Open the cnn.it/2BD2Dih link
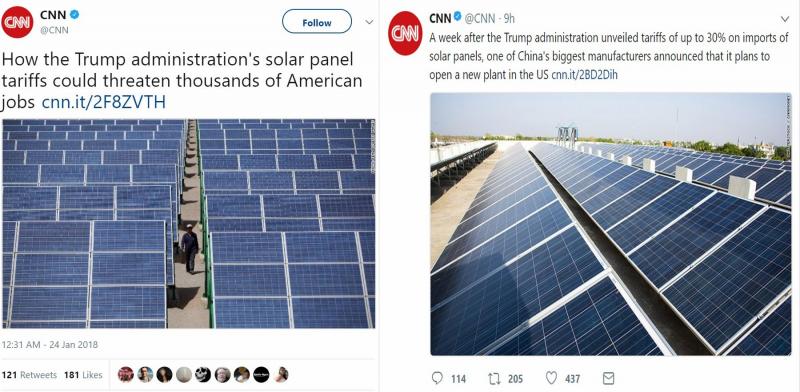The image size is (800, 392). tap(584, 76)
